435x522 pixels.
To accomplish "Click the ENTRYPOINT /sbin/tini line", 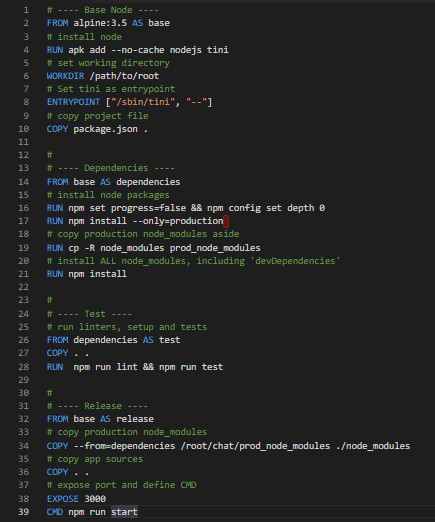I will pyautogui.click(x=129, y=102).
